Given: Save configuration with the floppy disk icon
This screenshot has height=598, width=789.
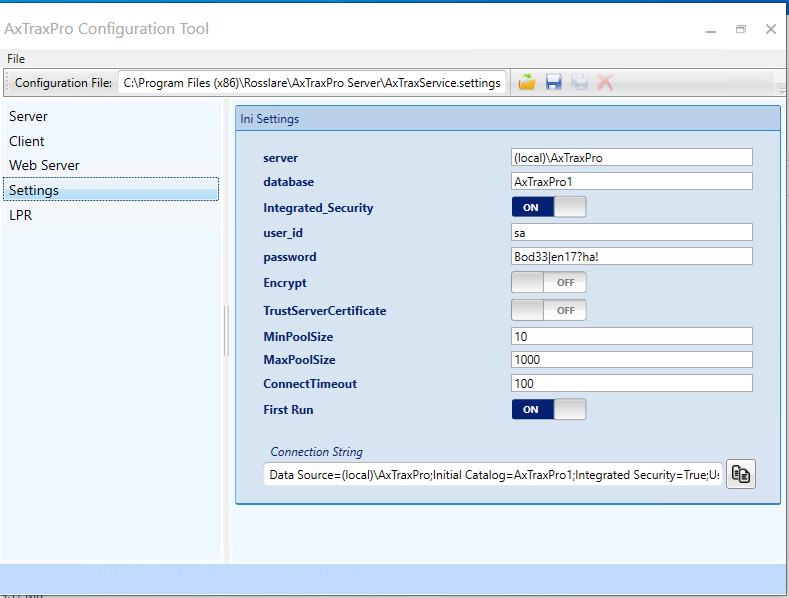Looking at the screenshot, I should (554, 82).
